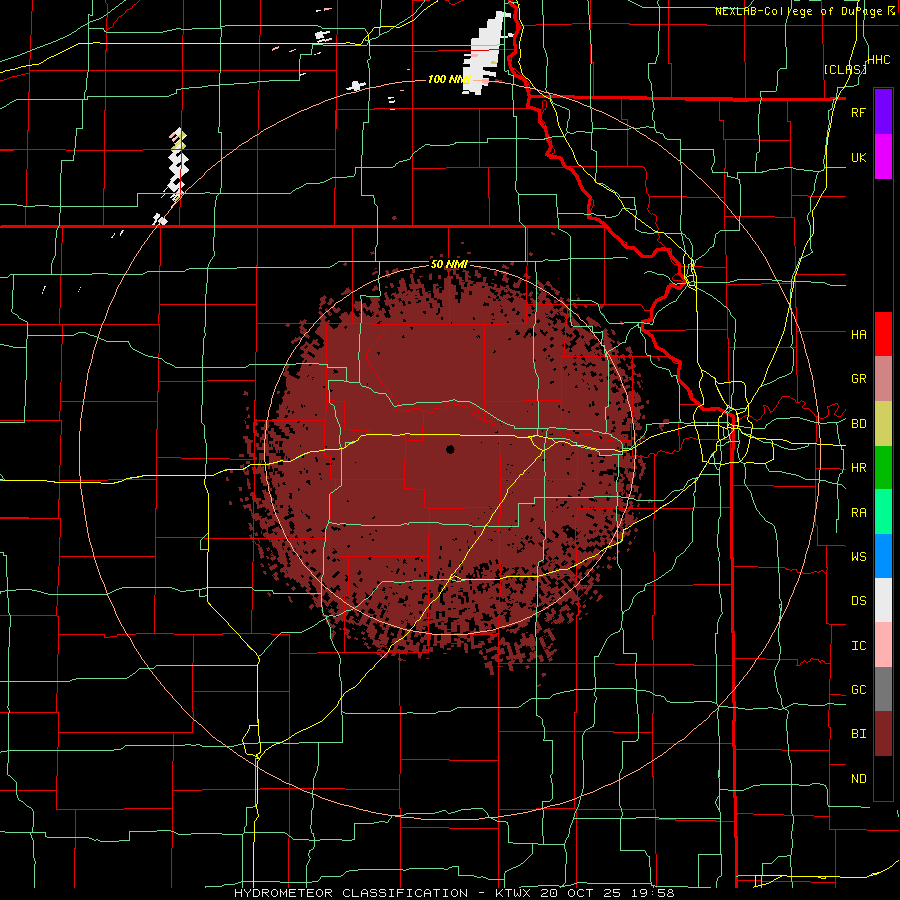Click the 'HA' legend label
The width and height of the screenshot is (900, 900).
pos(858,334)
